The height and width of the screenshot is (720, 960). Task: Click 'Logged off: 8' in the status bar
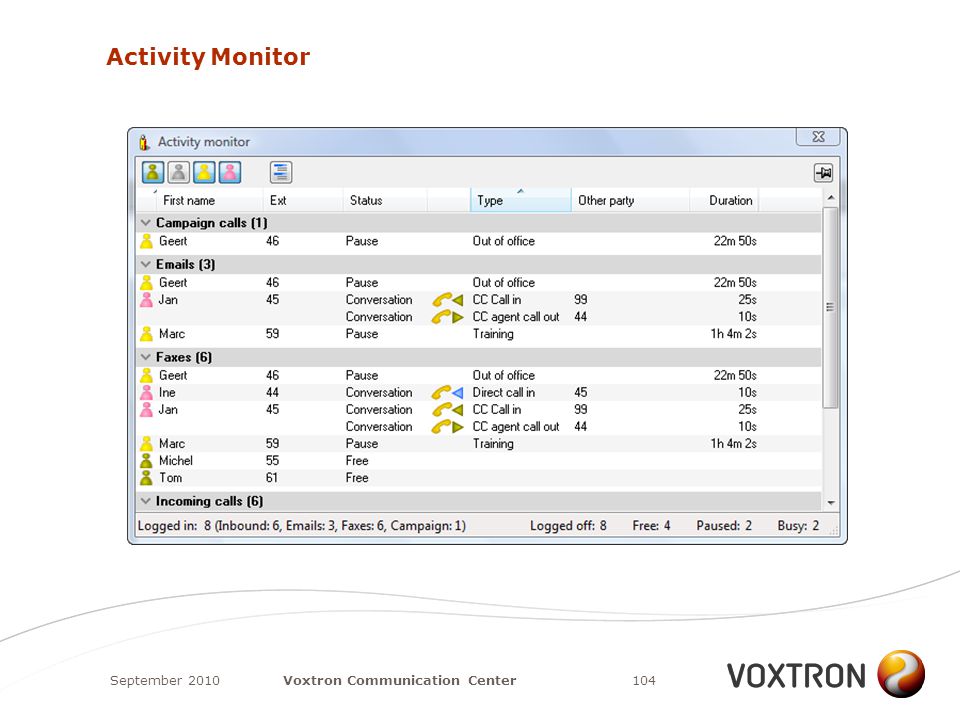tap(568, 526)
